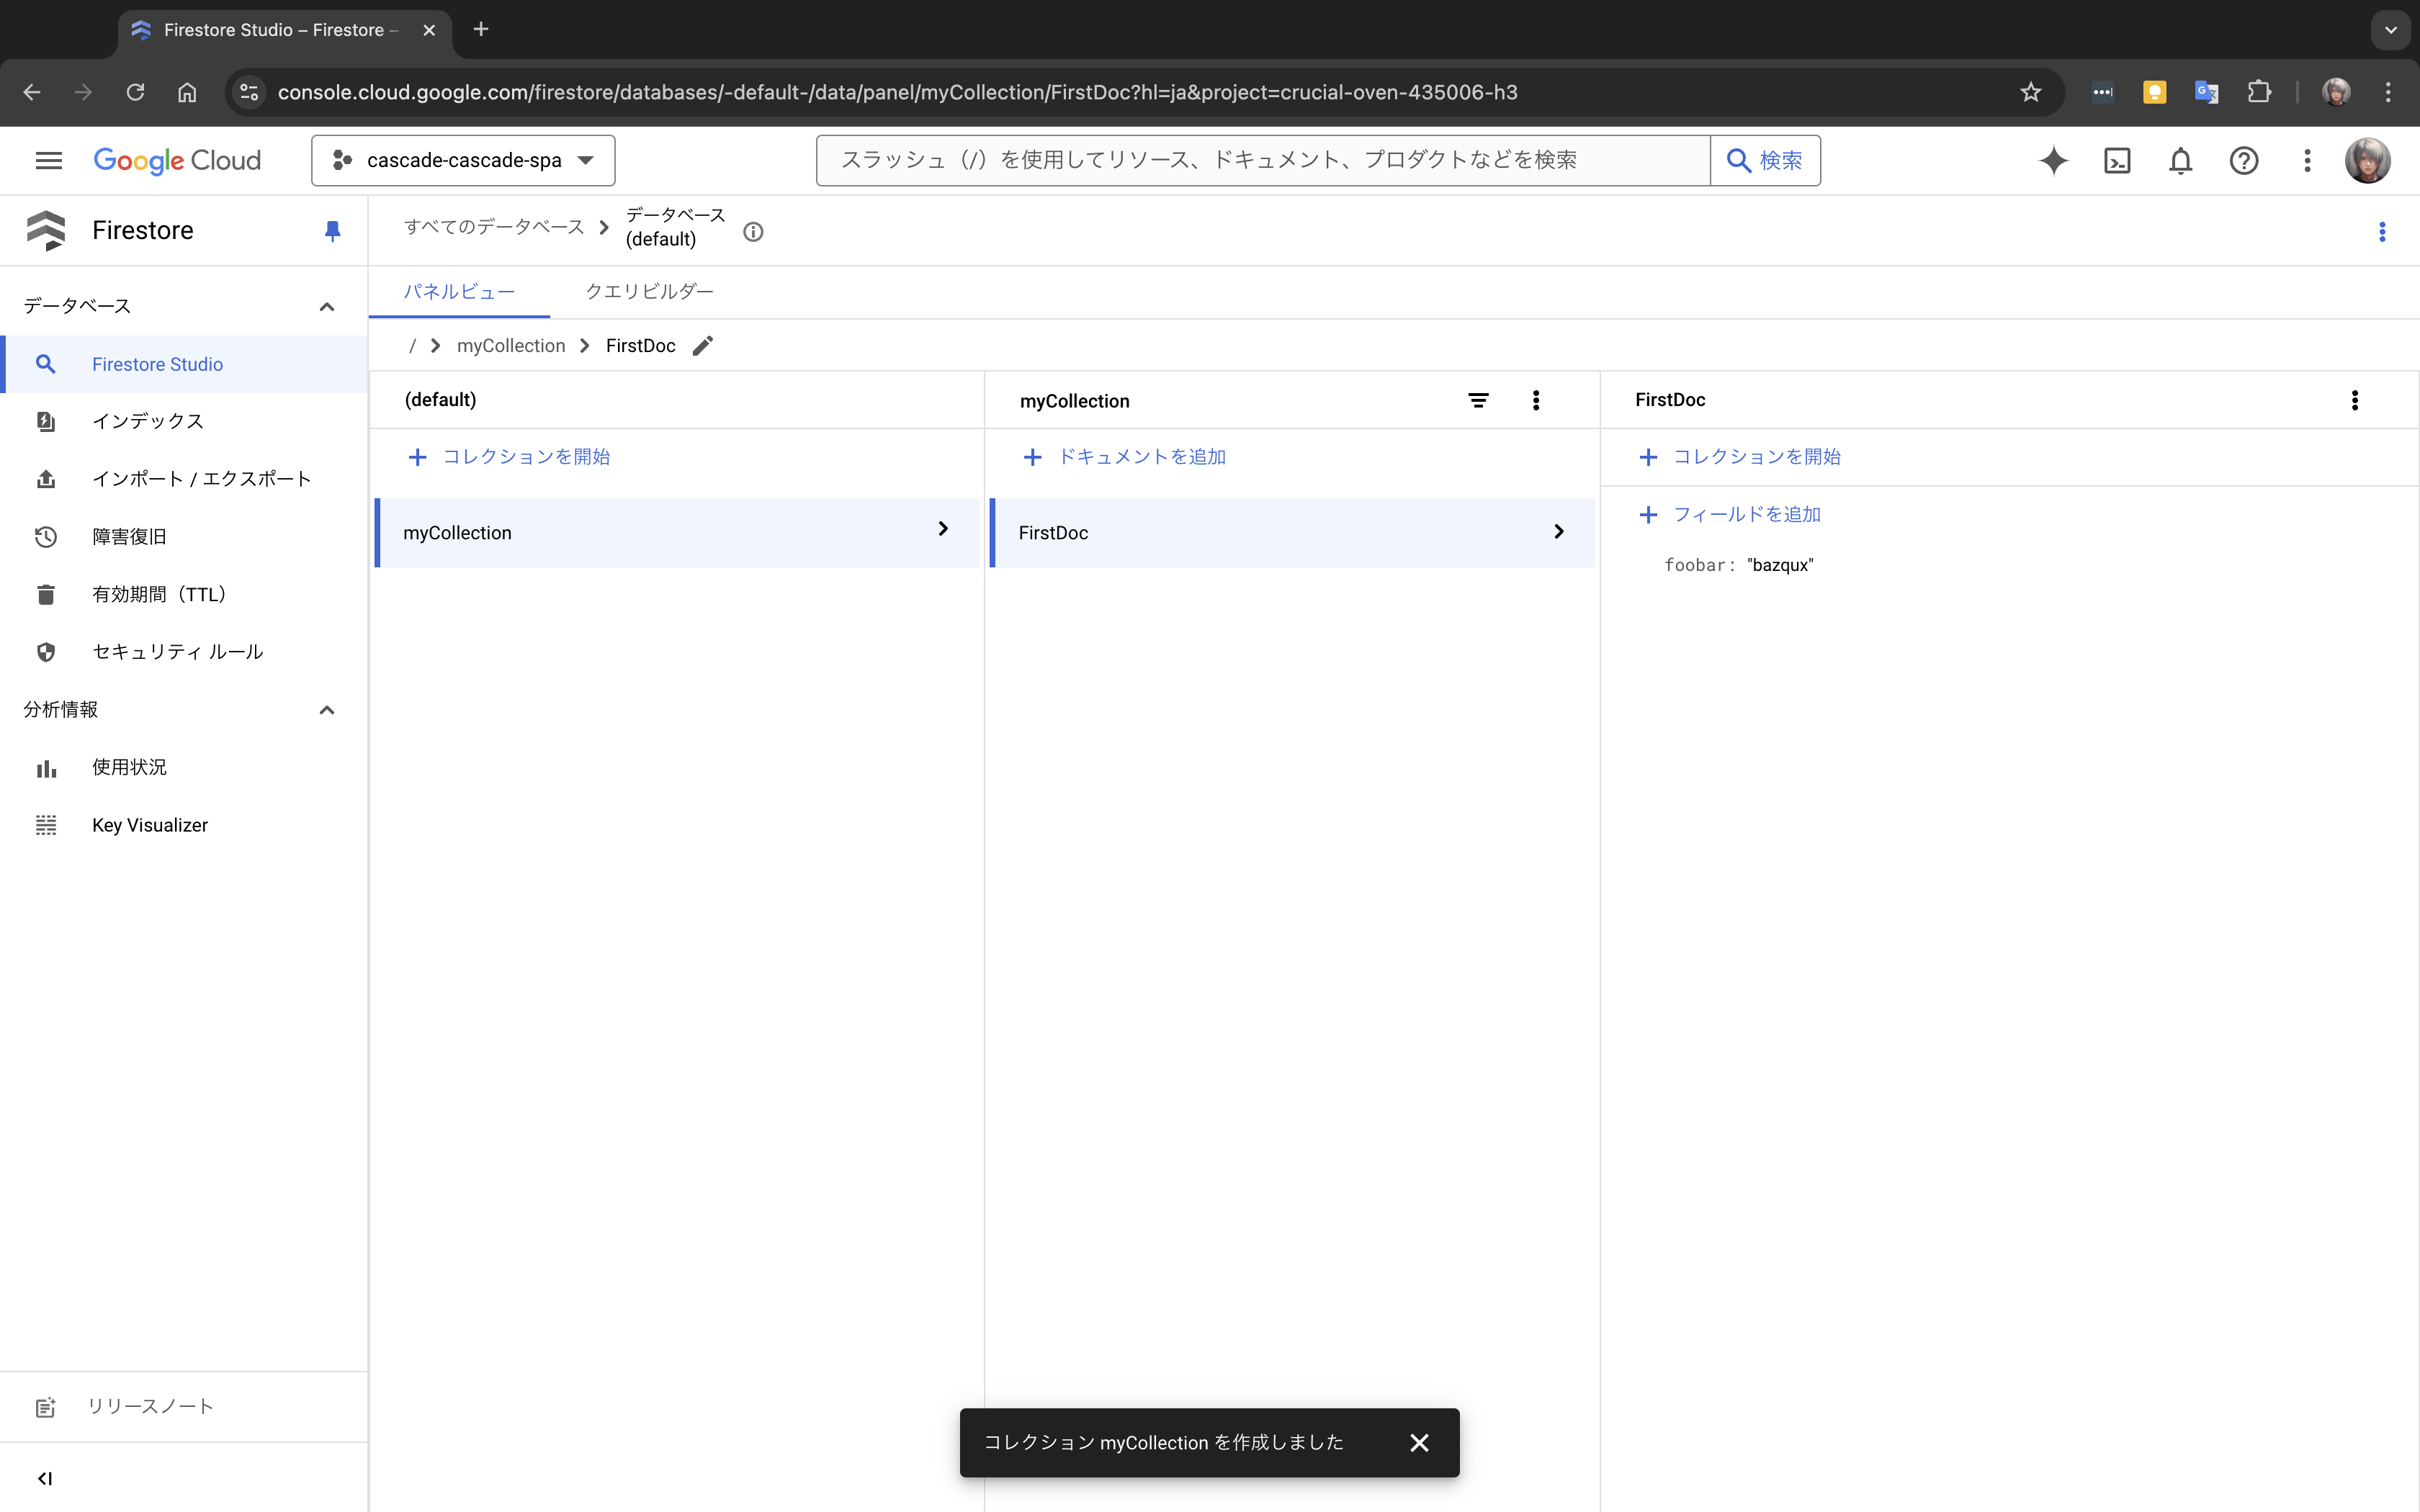Click the filter icon in myCollection panel

tap(1478, 401)
